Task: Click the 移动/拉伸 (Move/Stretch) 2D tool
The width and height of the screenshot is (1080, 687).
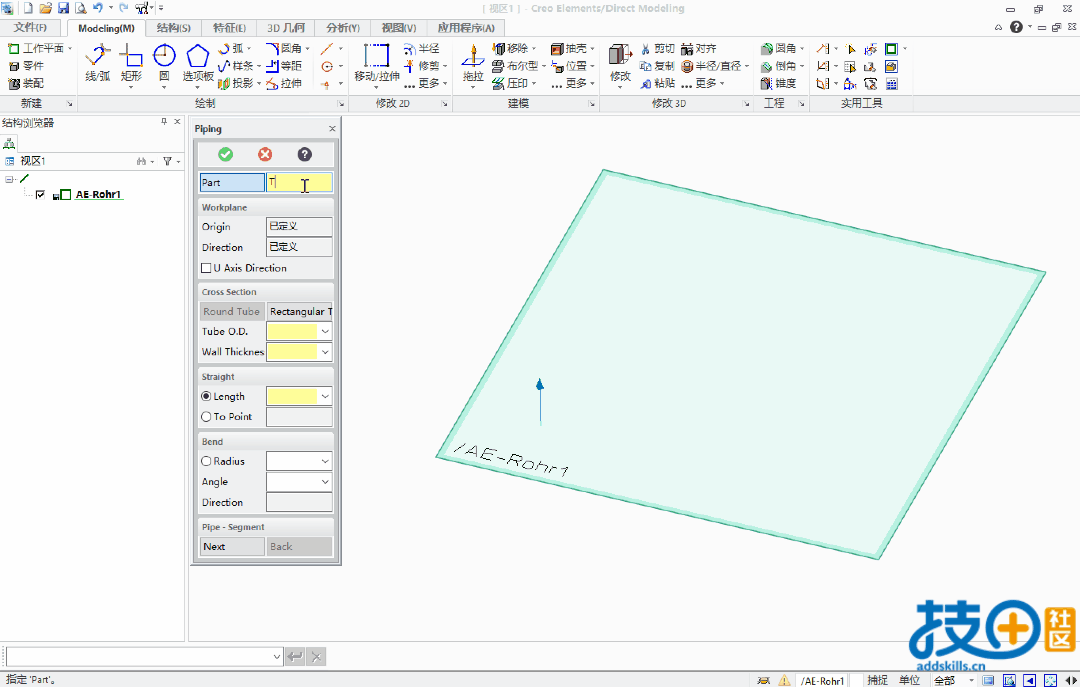Action: point(377,63)
